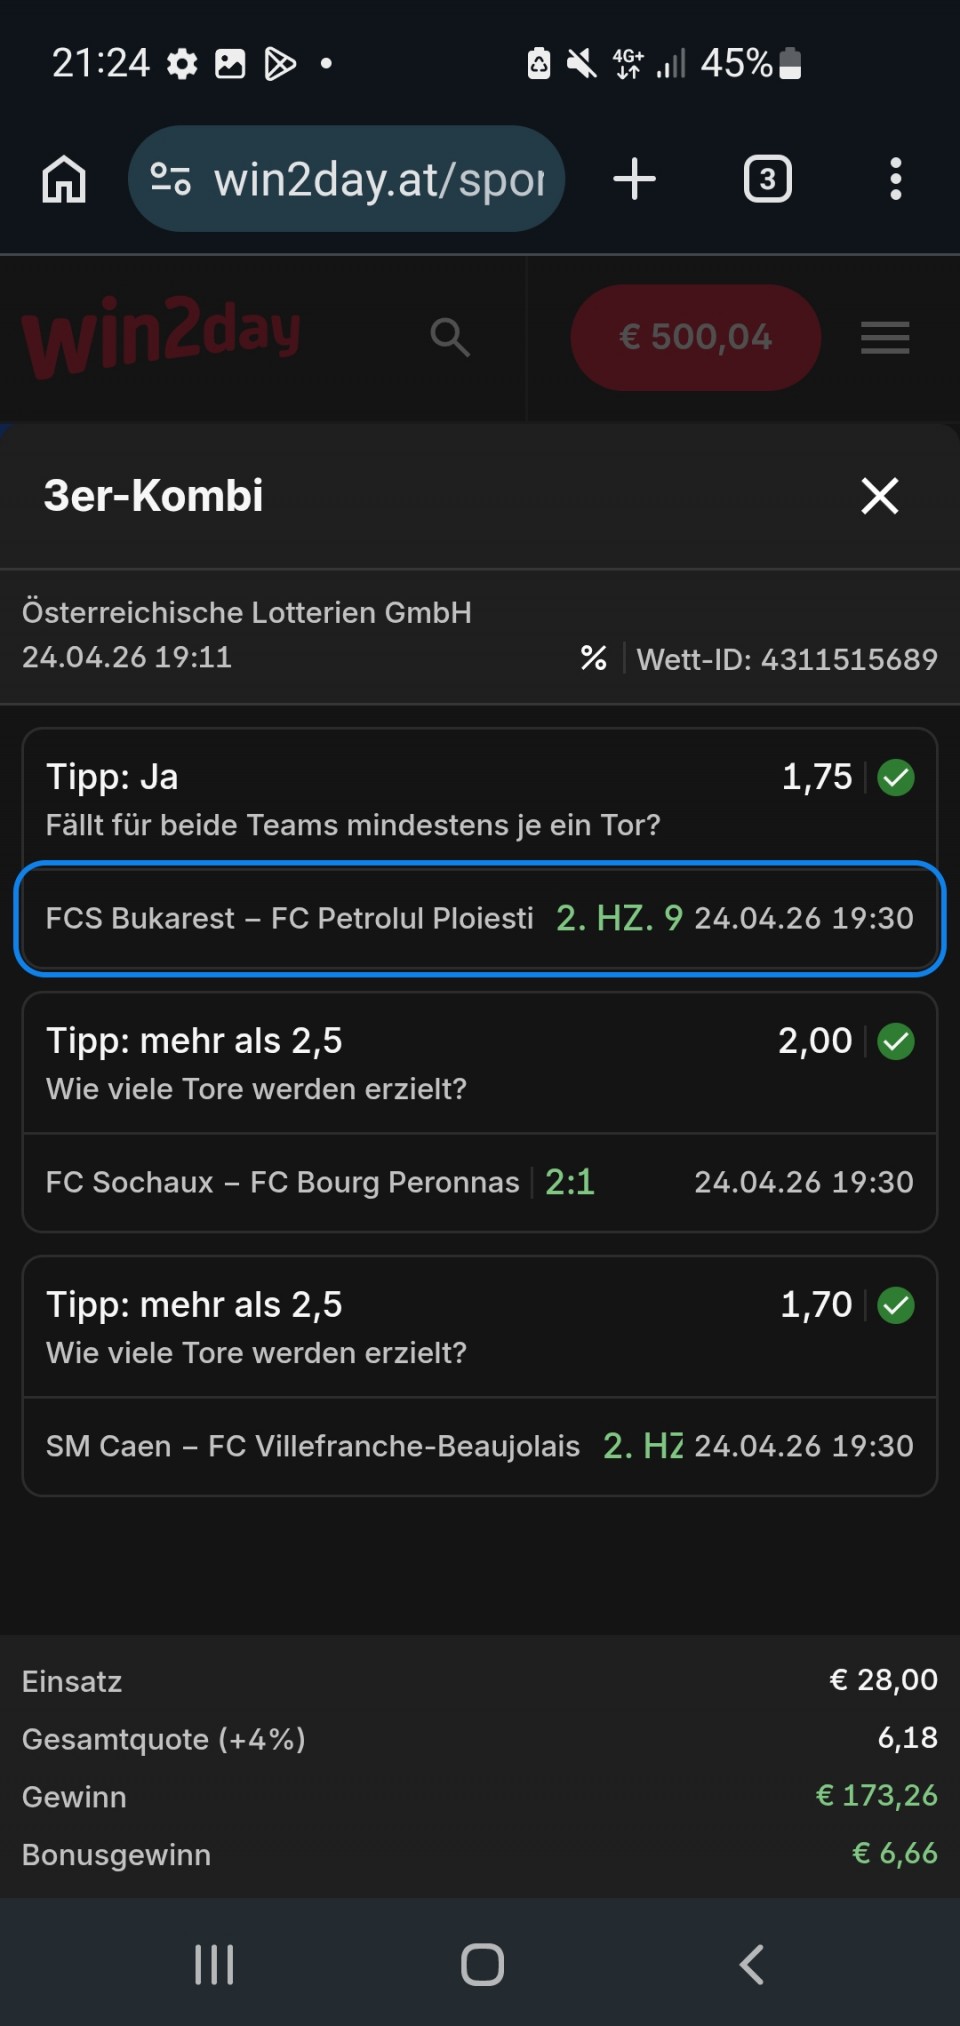Screen dimensions: 960x2026
Task: Tap the browser home icon
Action: click(x=64, y=180)
